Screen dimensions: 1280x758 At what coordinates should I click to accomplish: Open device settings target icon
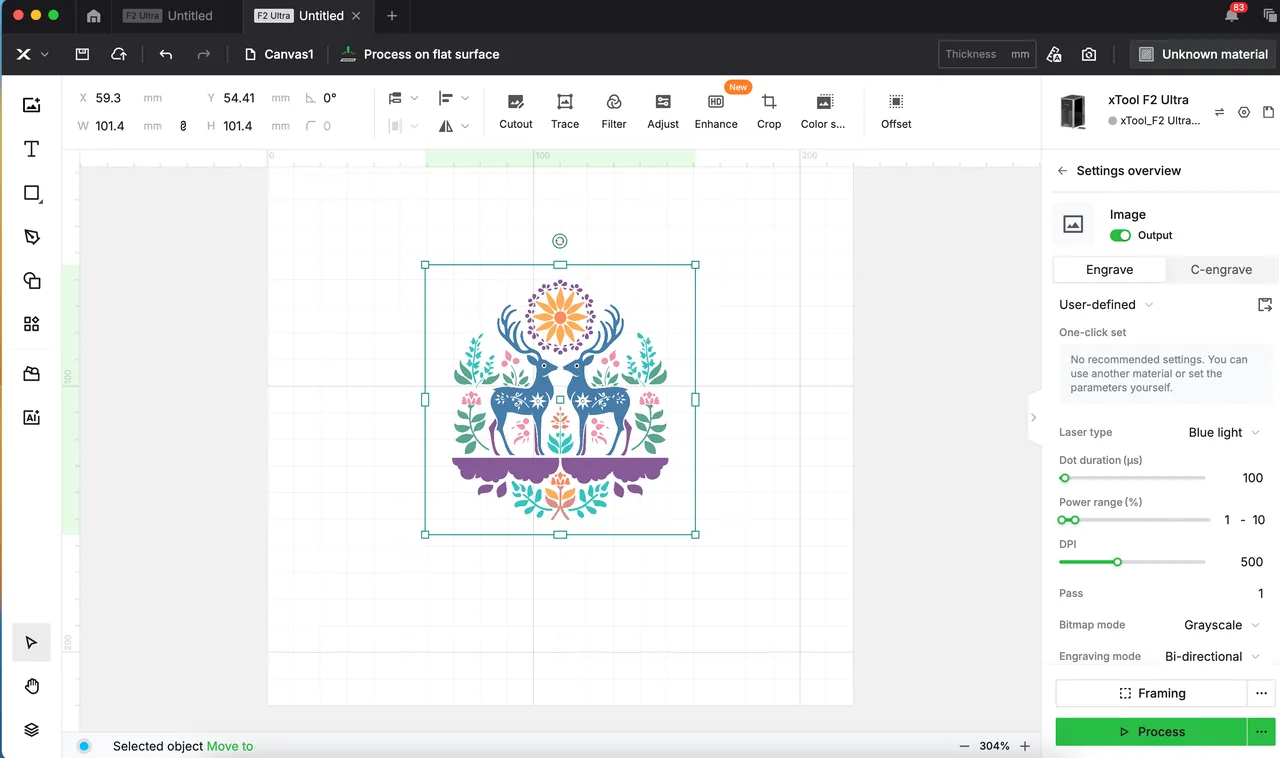[x=1244, y=112]
